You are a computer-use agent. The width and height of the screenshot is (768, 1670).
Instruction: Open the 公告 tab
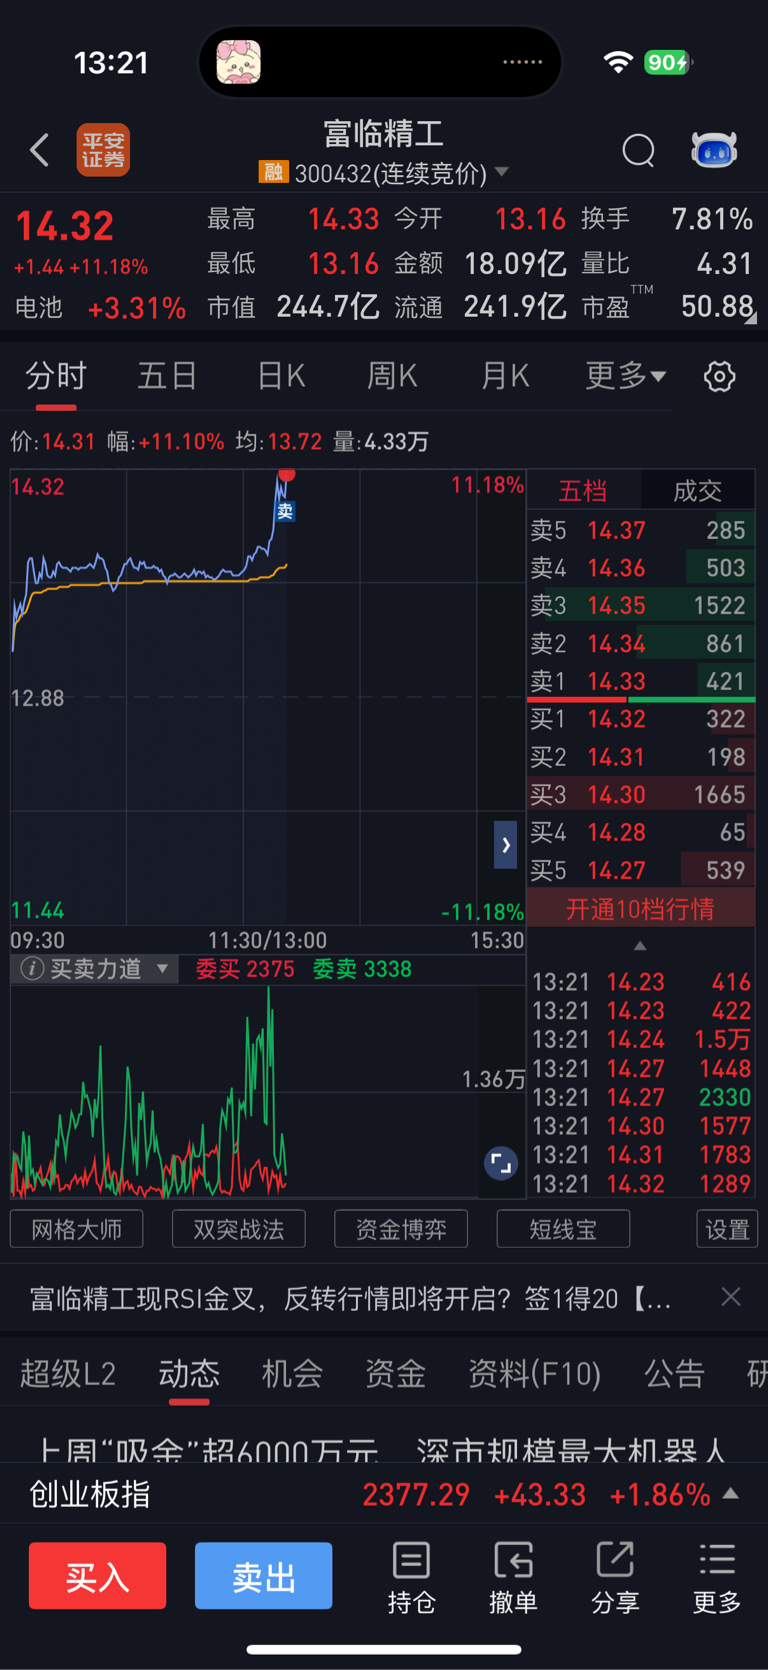[675, 1374]
